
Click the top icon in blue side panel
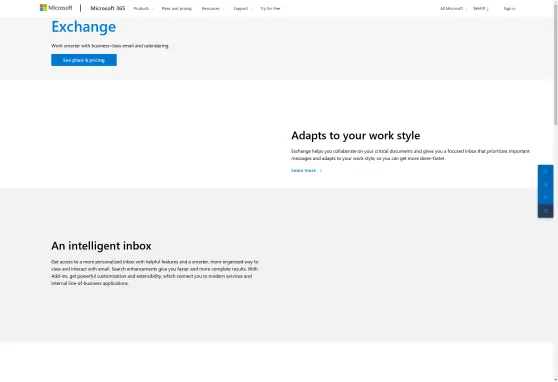(x=546, y=172)
